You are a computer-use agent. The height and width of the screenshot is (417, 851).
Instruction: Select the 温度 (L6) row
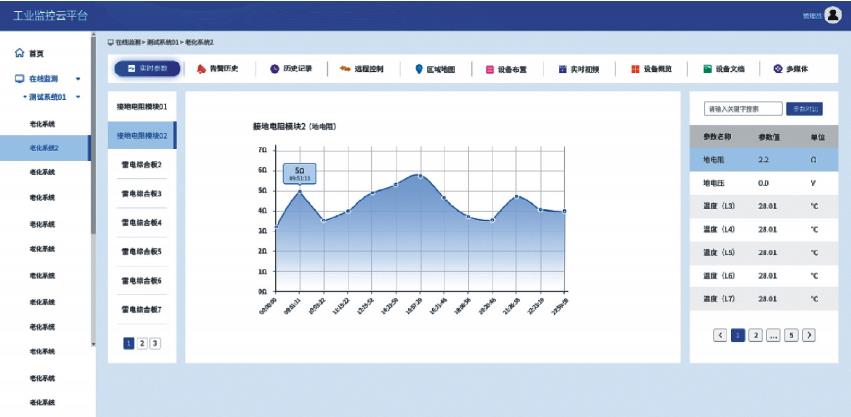coord(764,276)
